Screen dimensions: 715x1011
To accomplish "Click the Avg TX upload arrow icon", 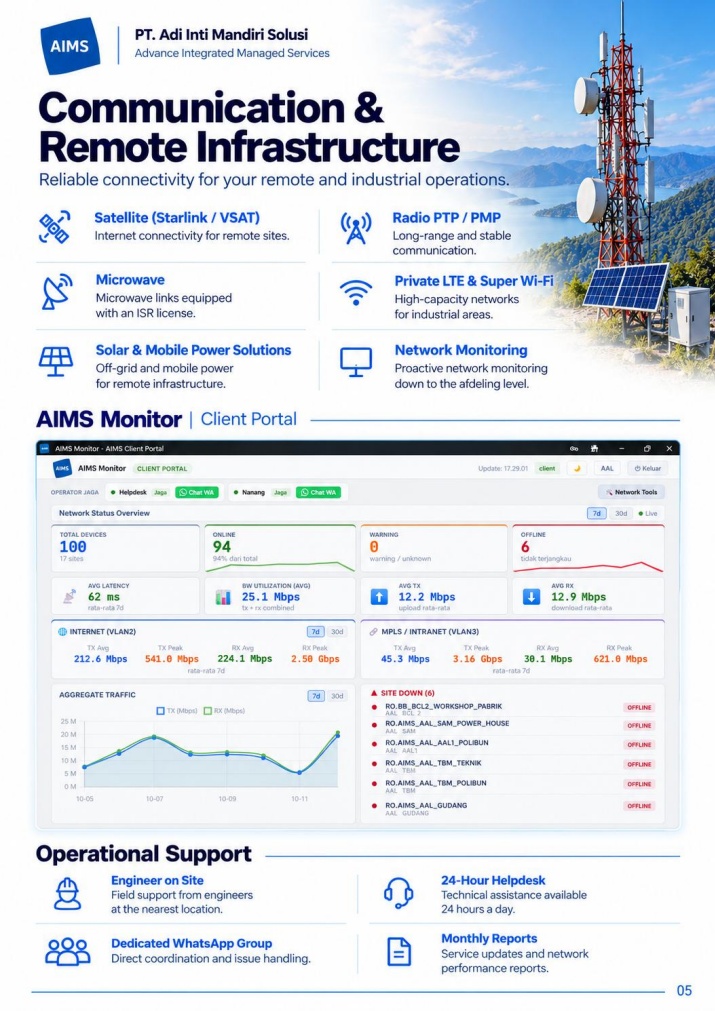I will [379, 596].
